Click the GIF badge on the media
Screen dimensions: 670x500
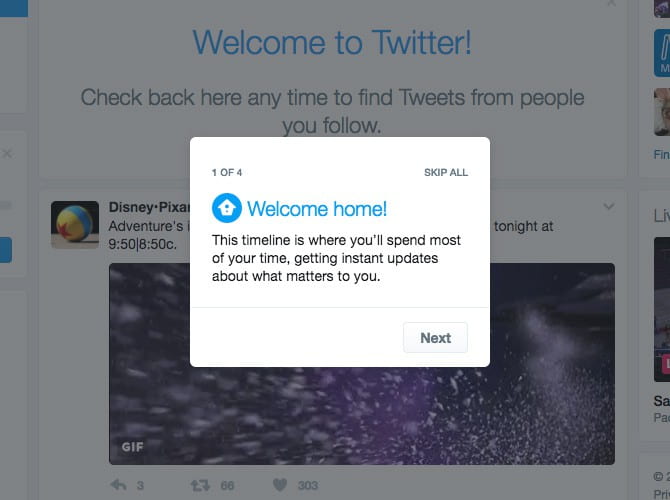(x=132, y=447)
